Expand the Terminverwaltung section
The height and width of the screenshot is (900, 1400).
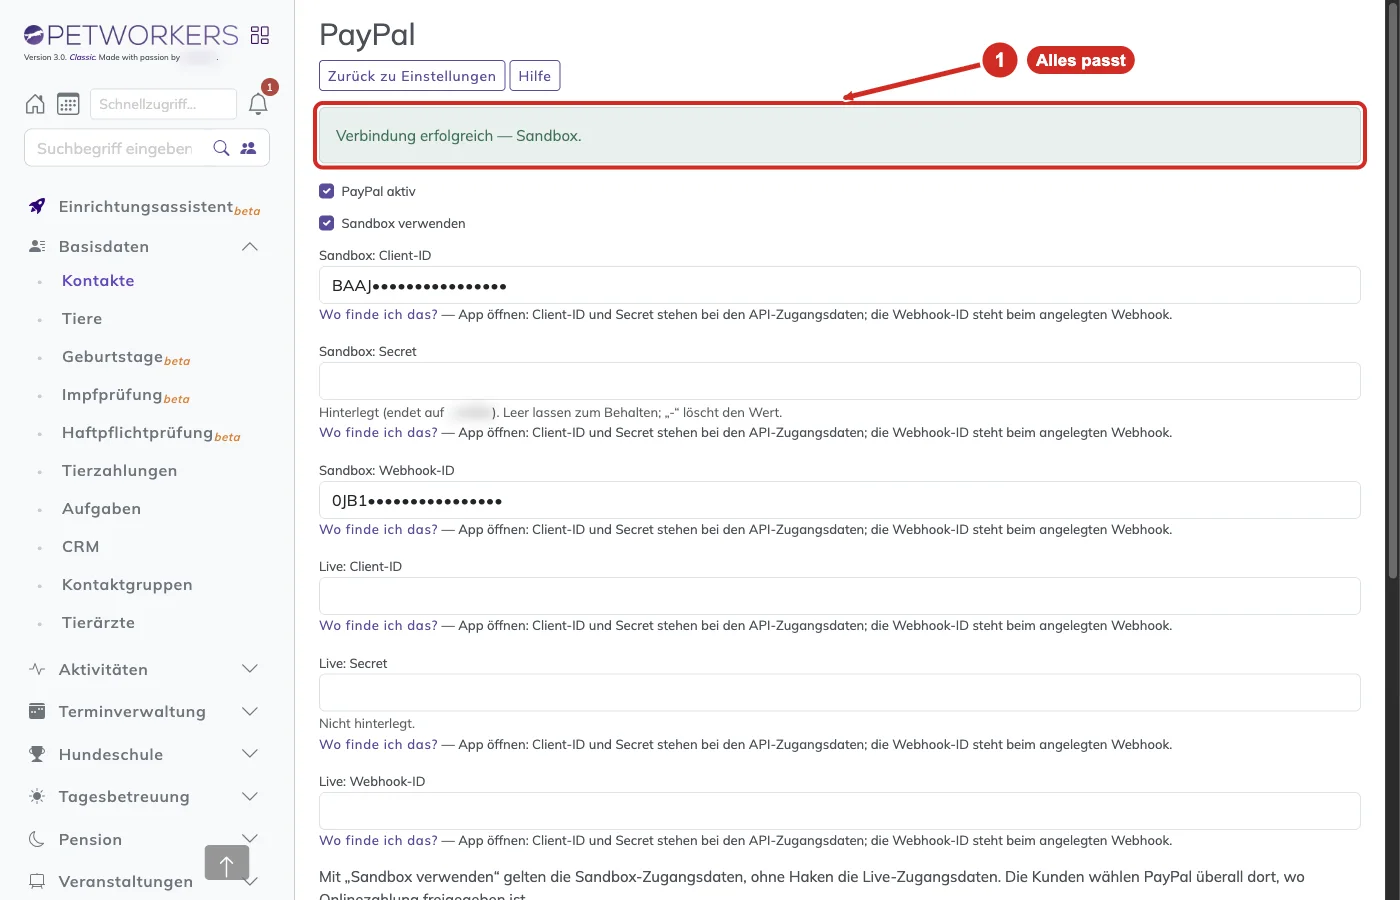(250, 711)
